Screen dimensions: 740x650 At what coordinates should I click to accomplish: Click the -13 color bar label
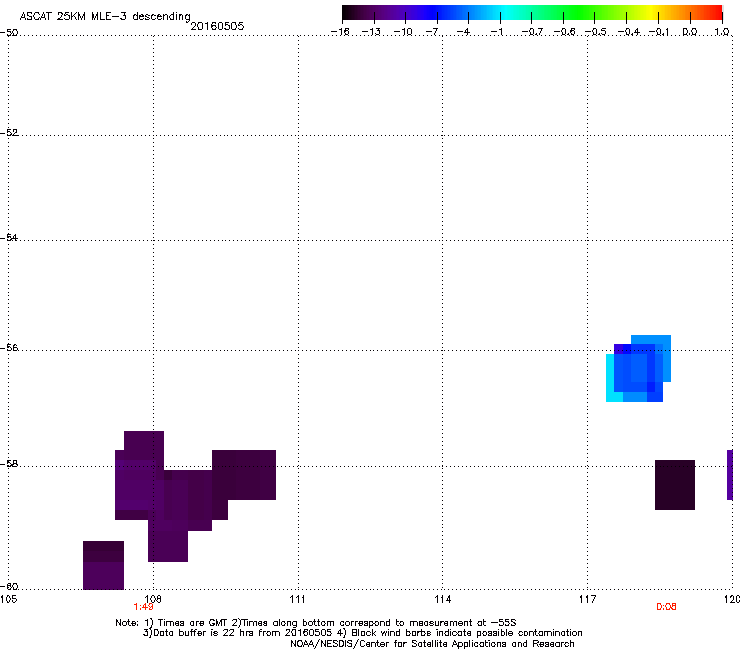(x=371, y=32)
